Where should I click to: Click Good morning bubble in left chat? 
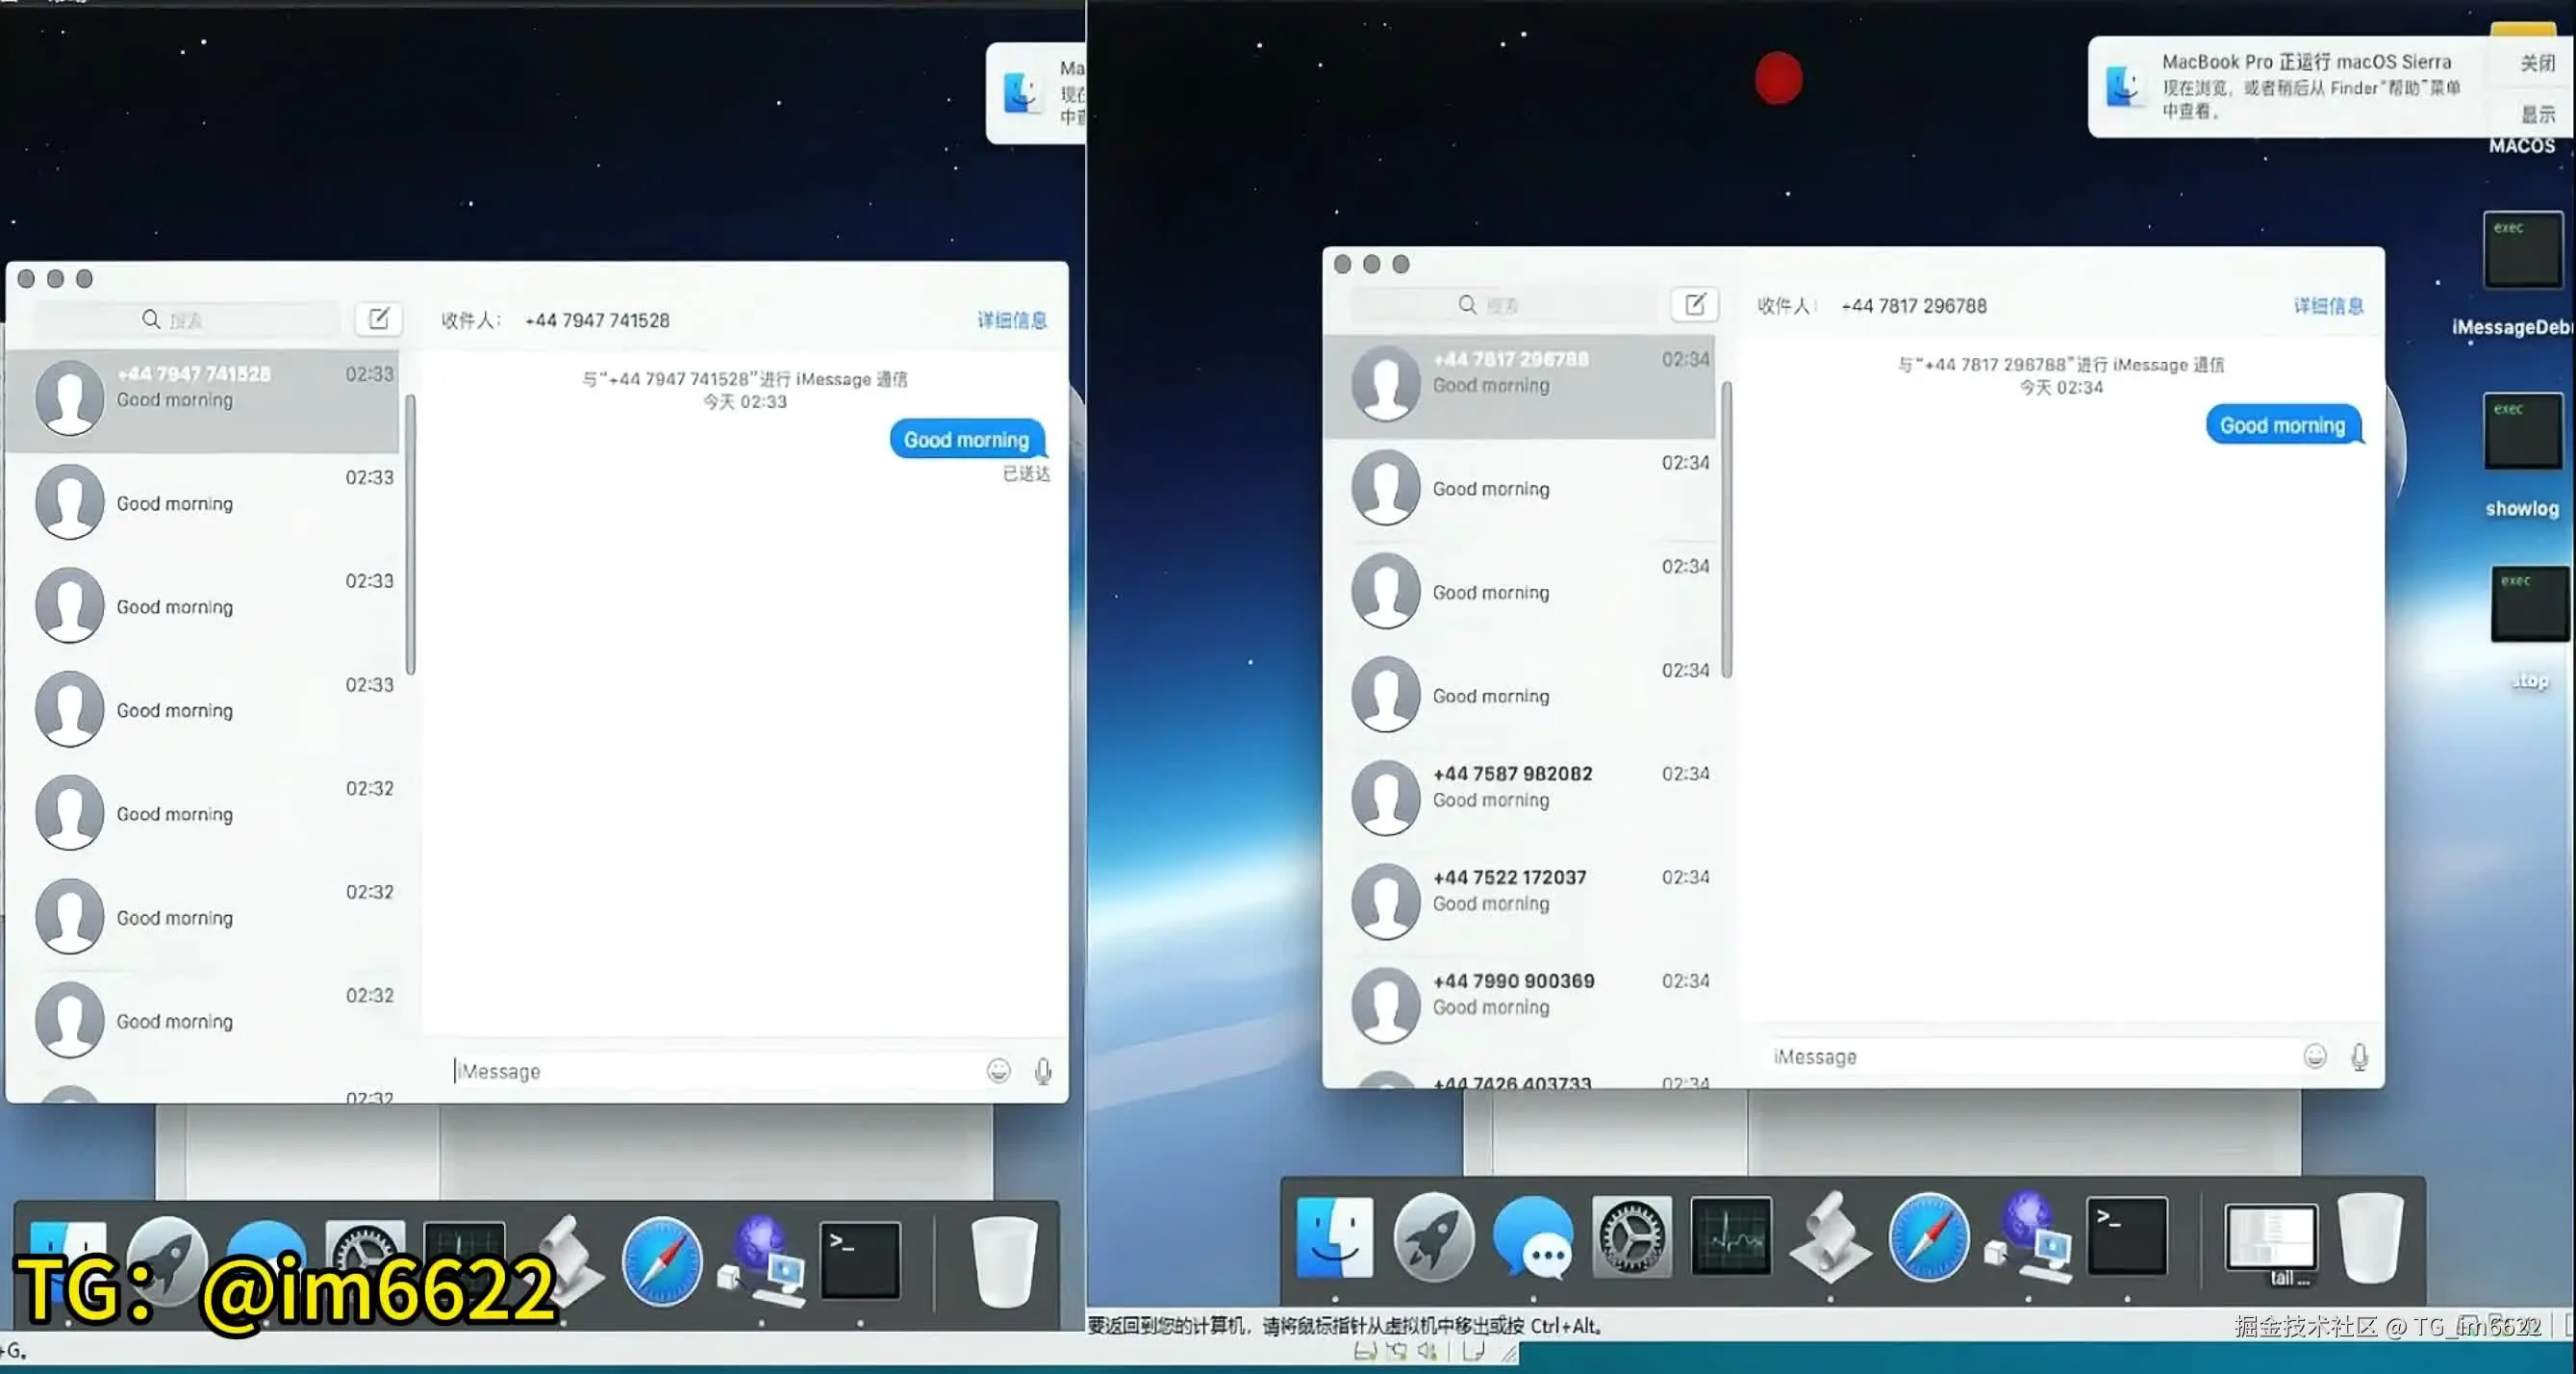point(967,440)
